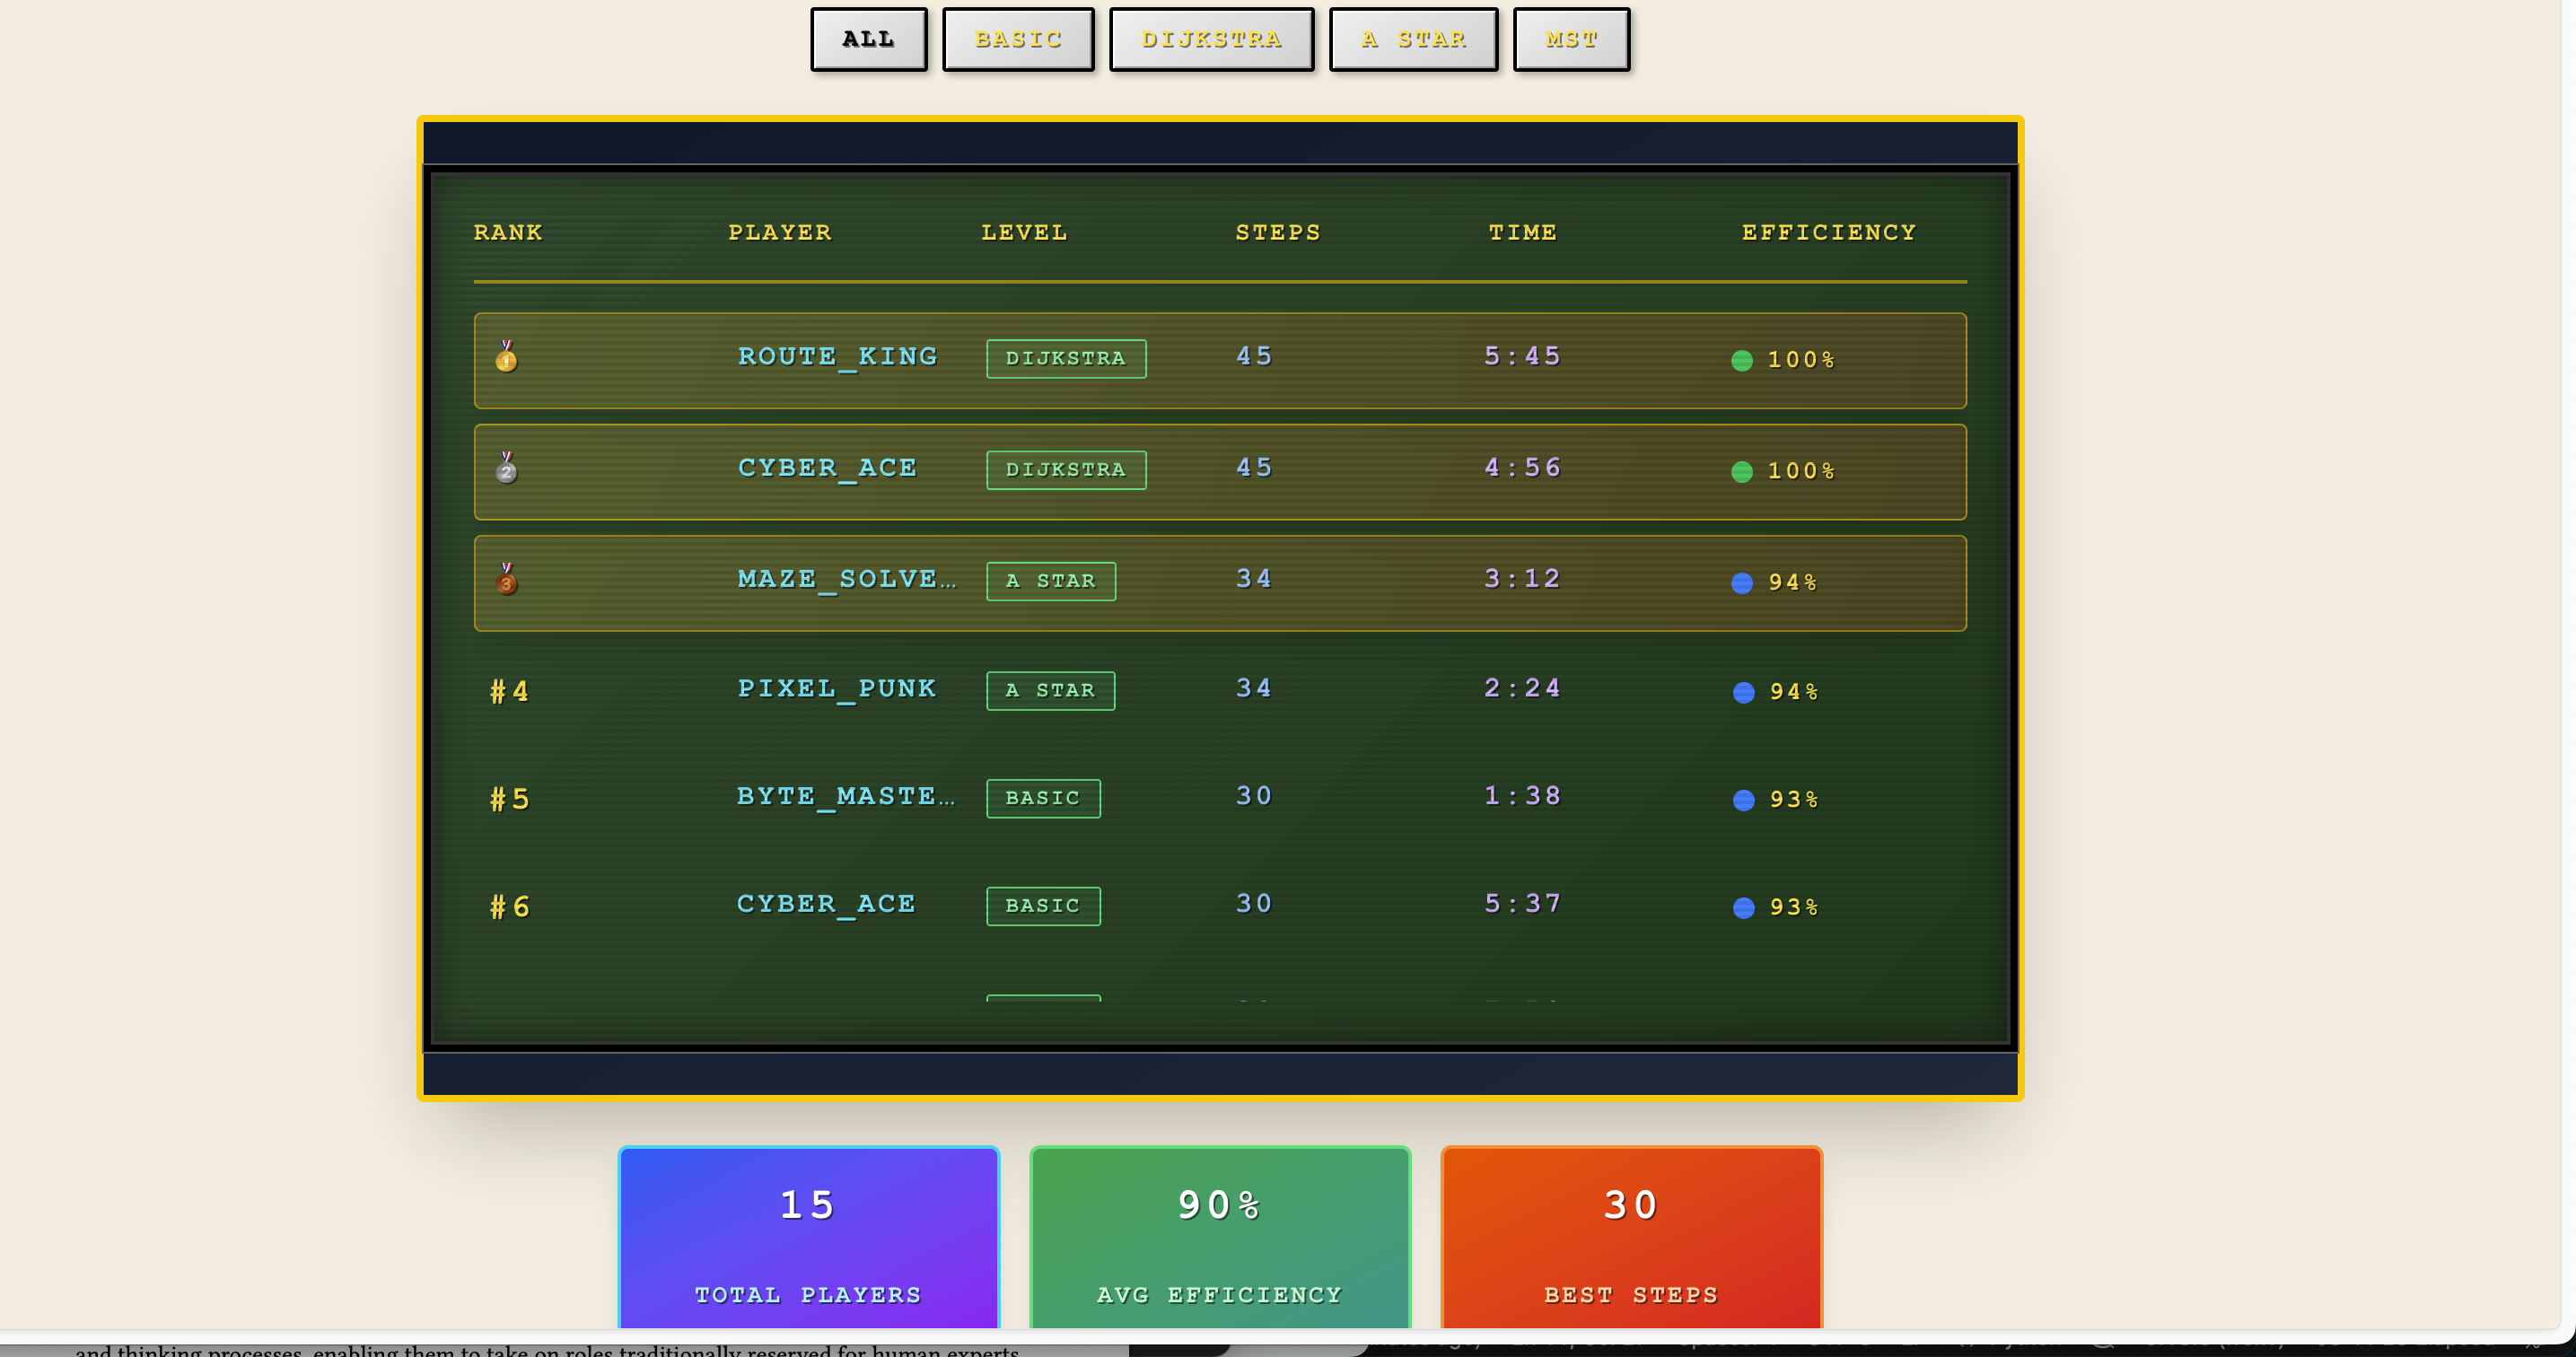
Task: Show only A STAR level scores
Action: pos(1413,40)
